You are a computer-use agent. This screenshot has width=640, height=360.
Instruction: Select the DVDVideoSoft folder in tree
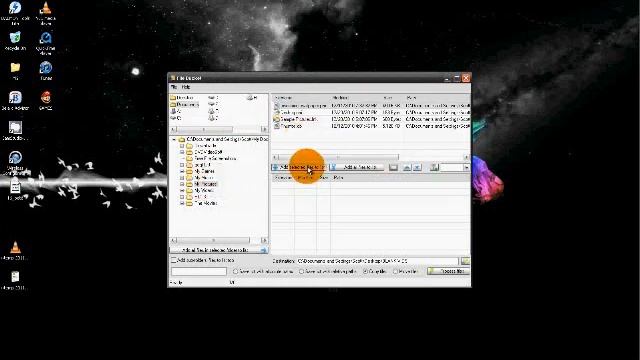[x=208, y=152]
